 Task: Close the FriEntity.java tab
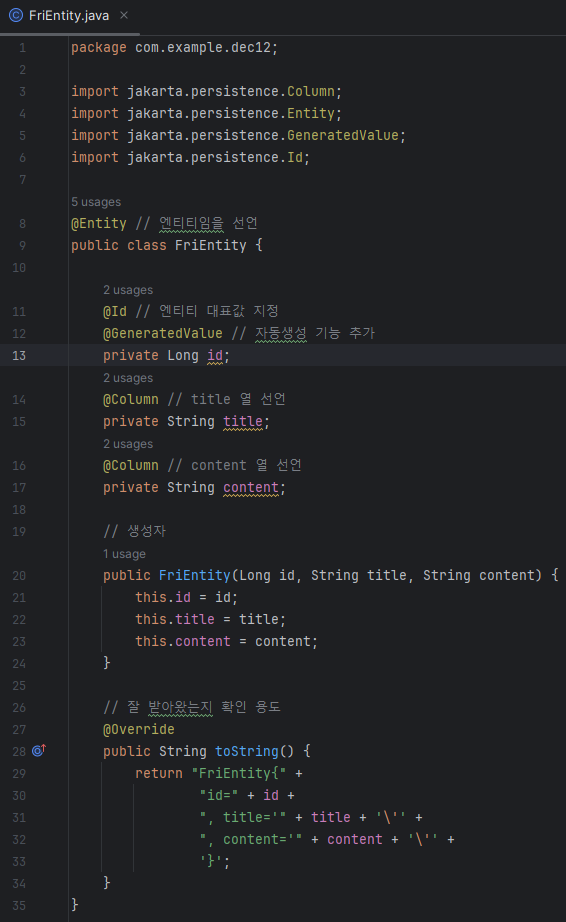click(124, 15)
